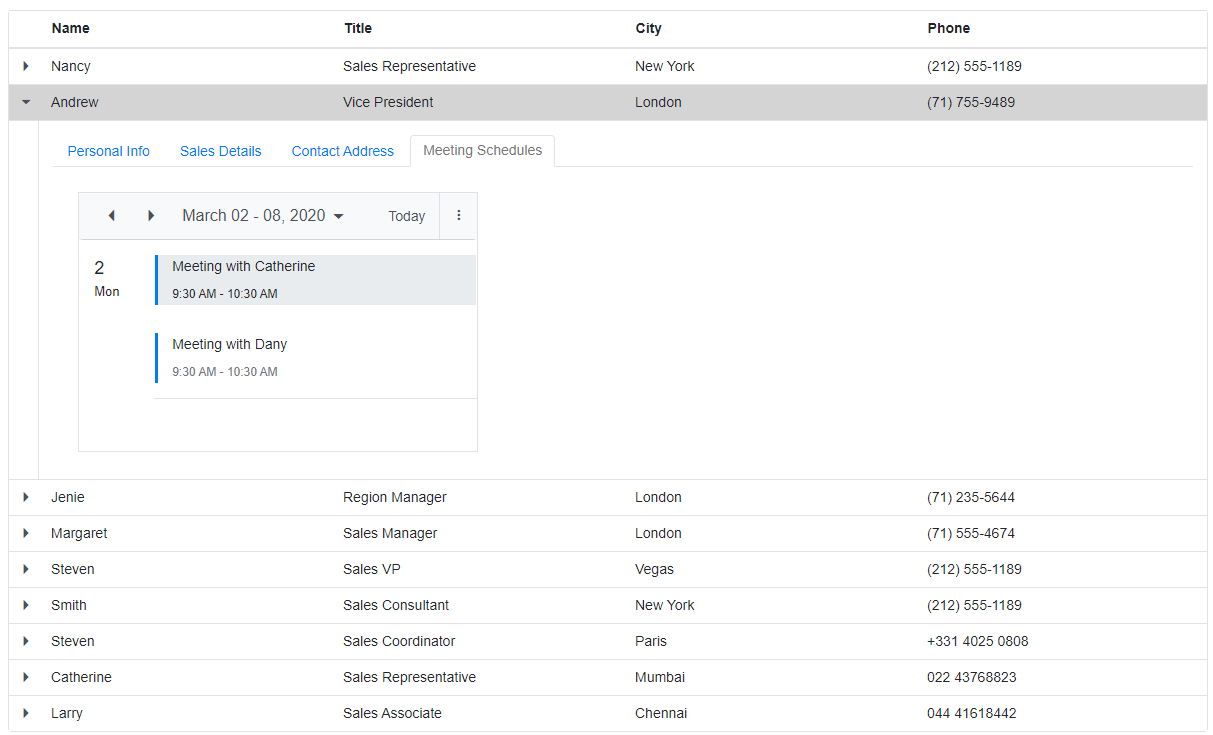1213x735 pixels.
Task: Expand Larry's detail row
Action: (x=26, y=713)
